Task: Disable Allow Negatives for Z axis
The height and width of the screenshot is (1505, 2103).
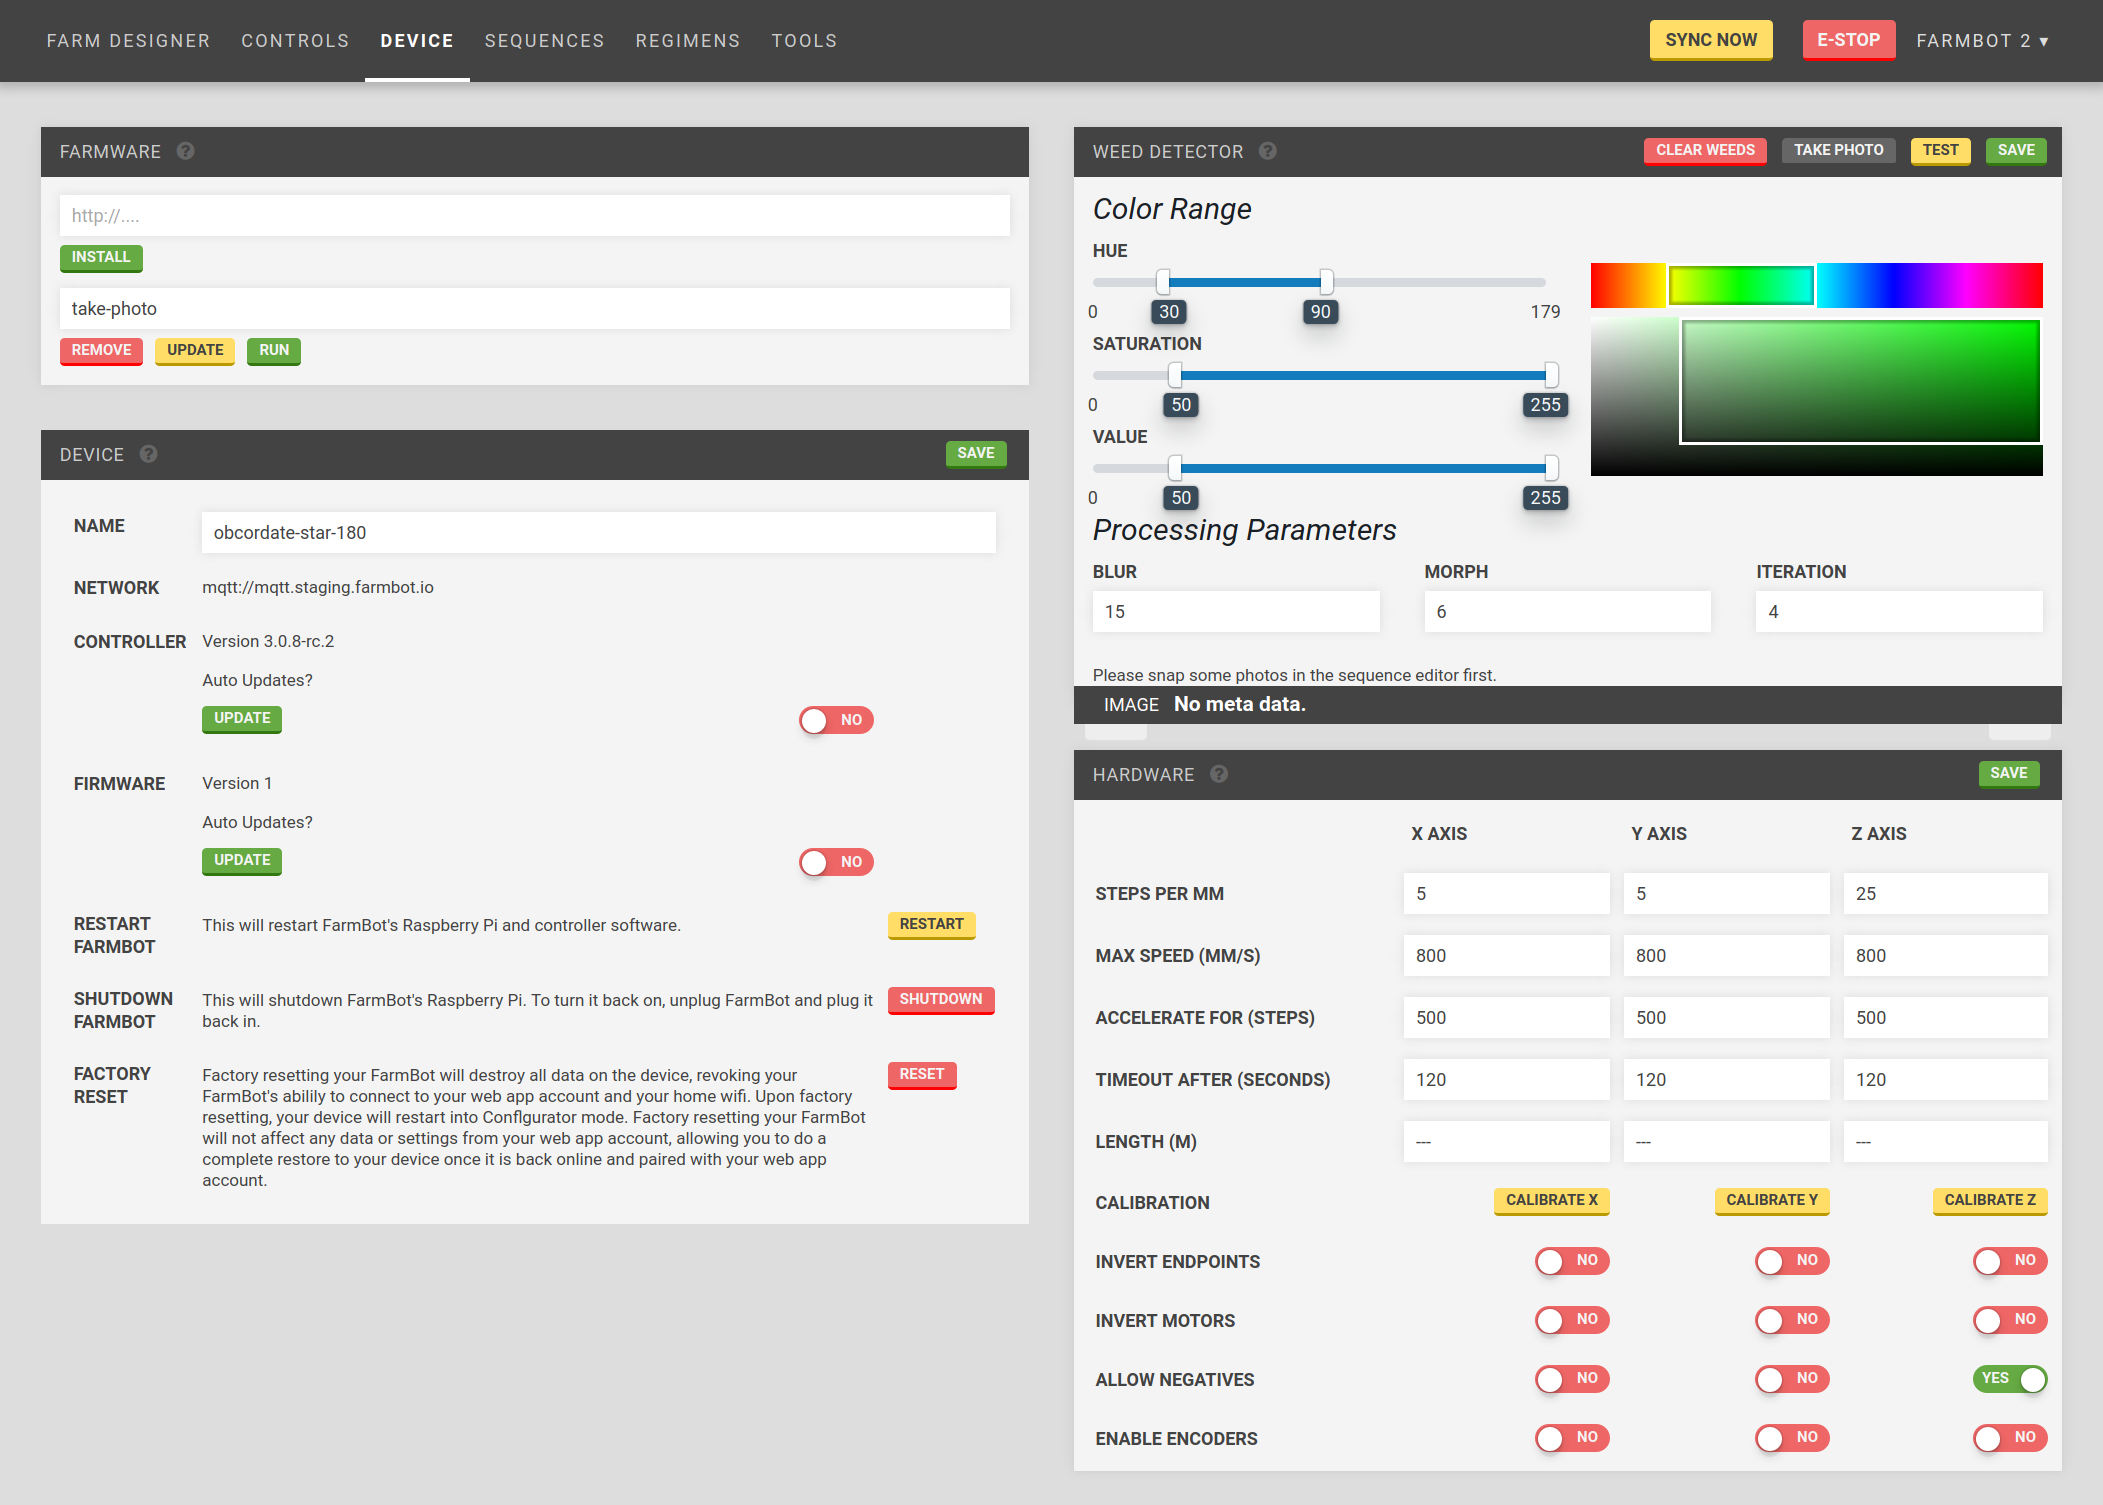Action: tap(2010, 1379)
